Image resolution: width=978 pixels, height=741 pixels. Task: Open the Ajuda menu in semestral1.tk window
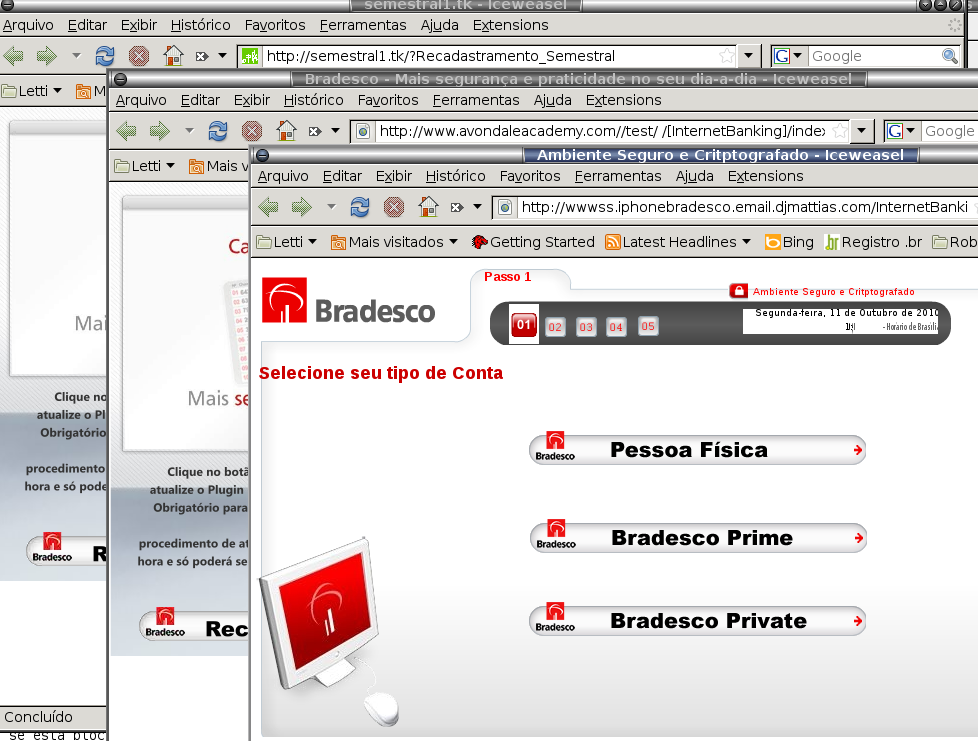click(440, 25)
